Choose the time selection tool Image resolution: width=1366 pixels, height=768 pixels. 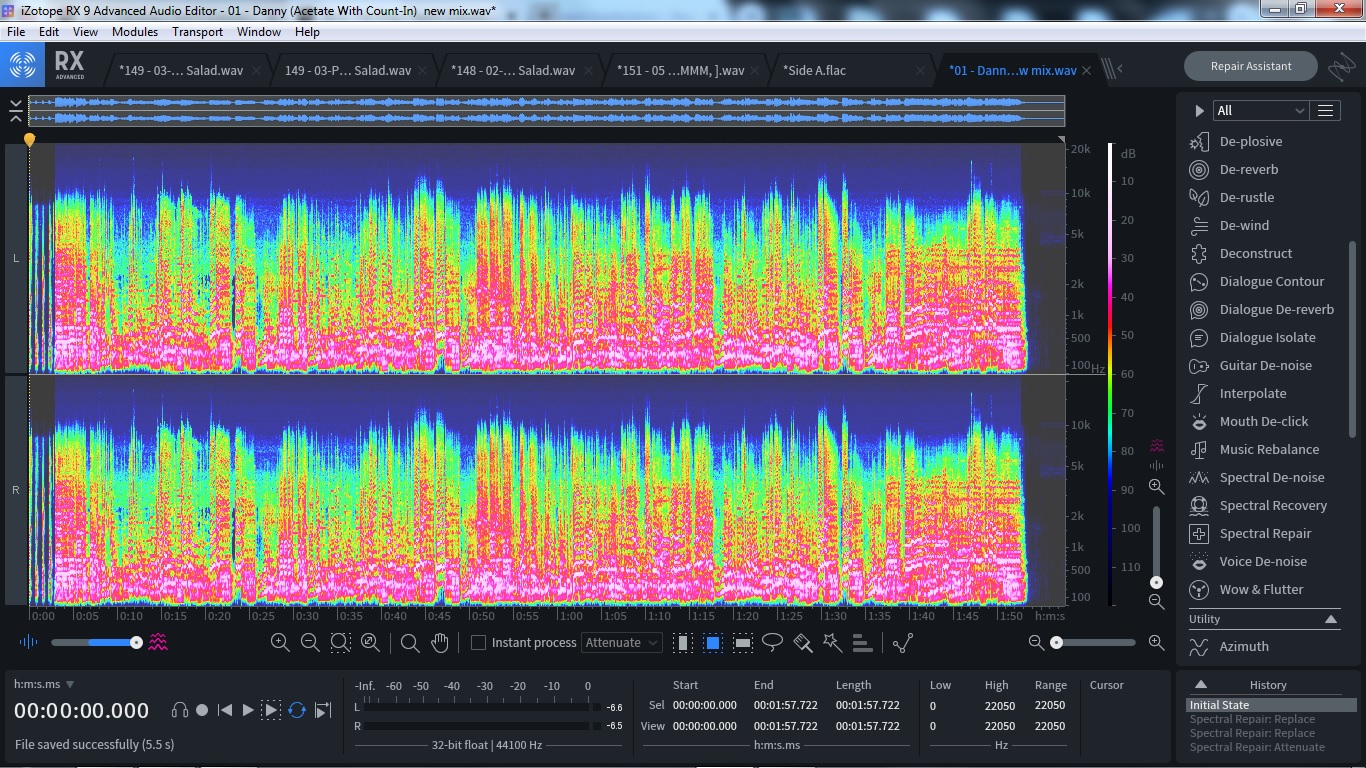[x=683, y=643]
